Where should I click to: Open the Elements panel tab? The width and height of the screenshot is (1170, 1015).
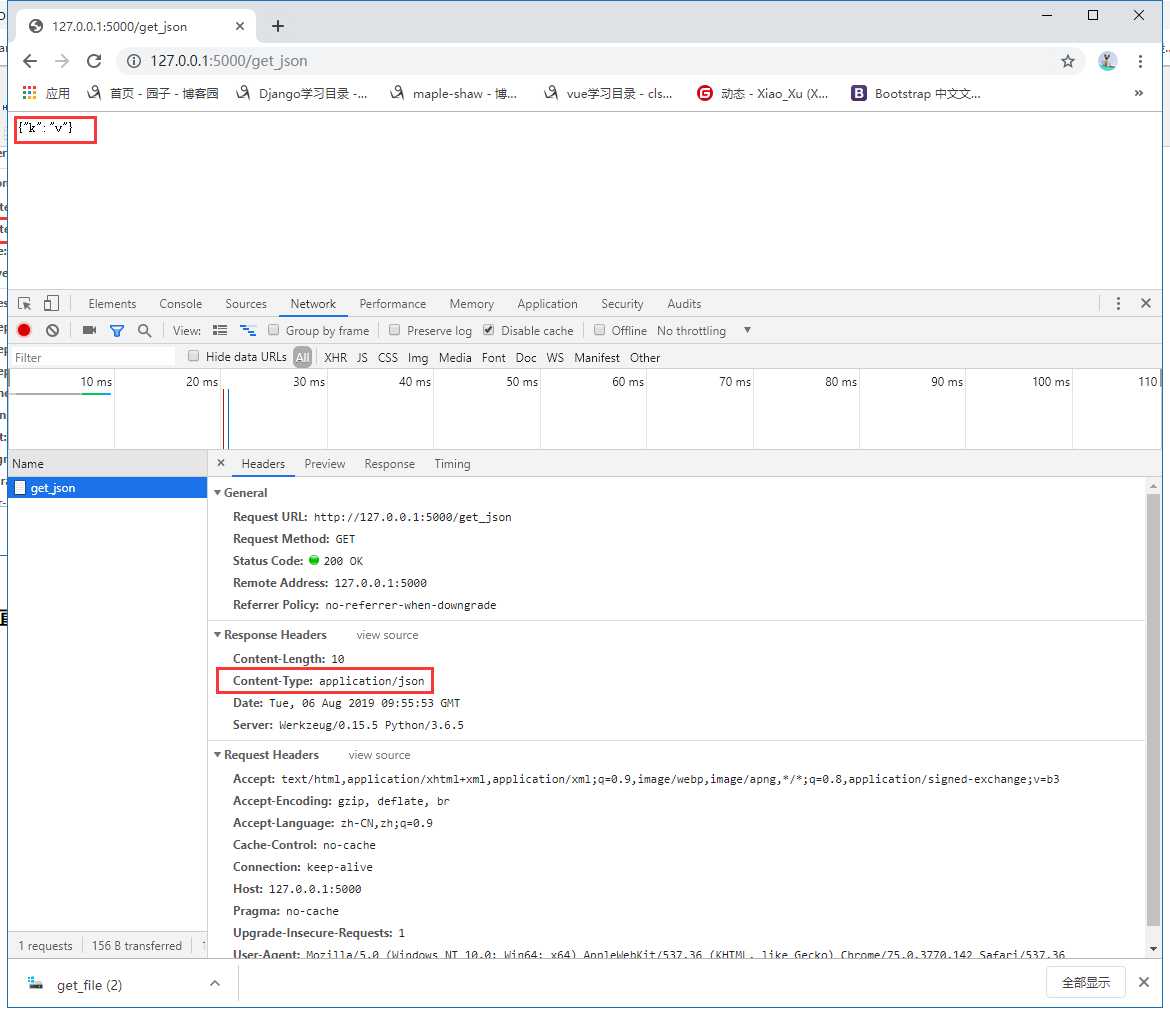pos(112,304)
